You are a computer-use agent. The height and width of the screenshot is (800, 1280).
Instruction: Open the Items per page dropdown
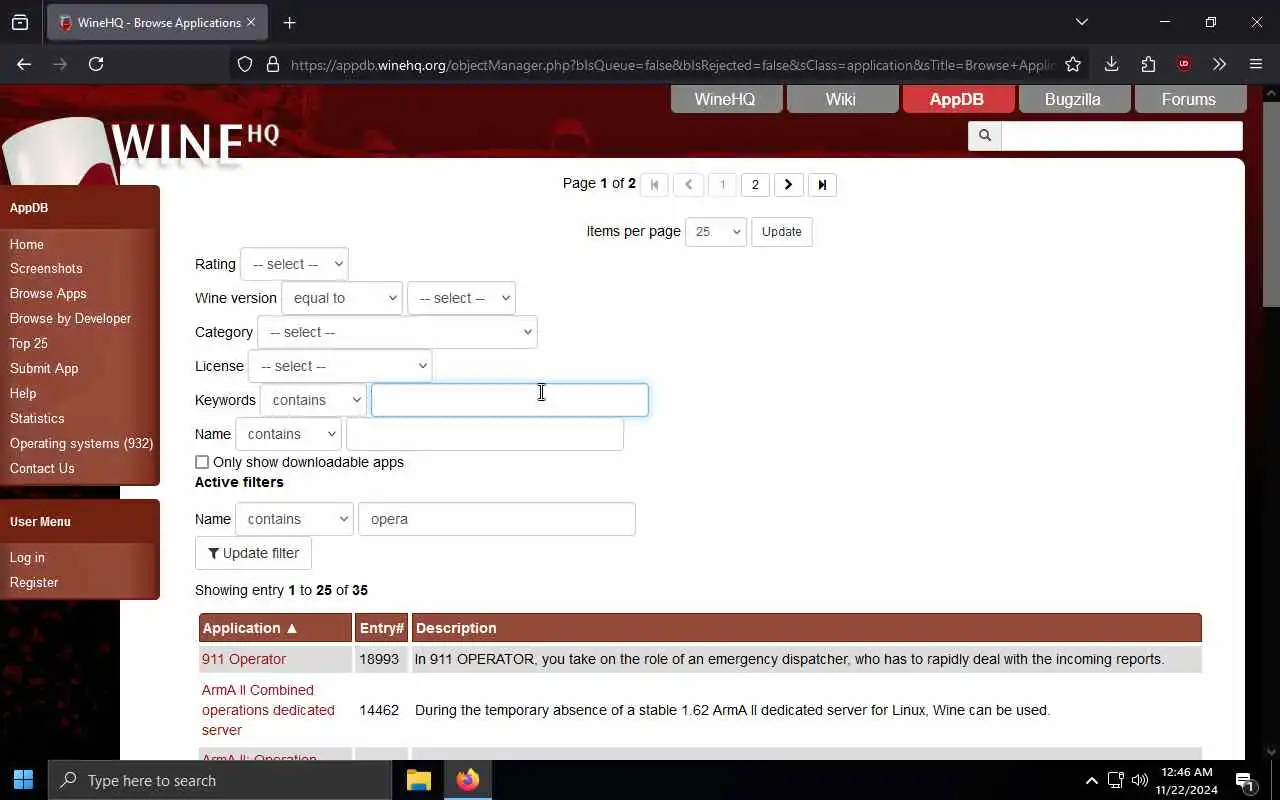(716, 231)
